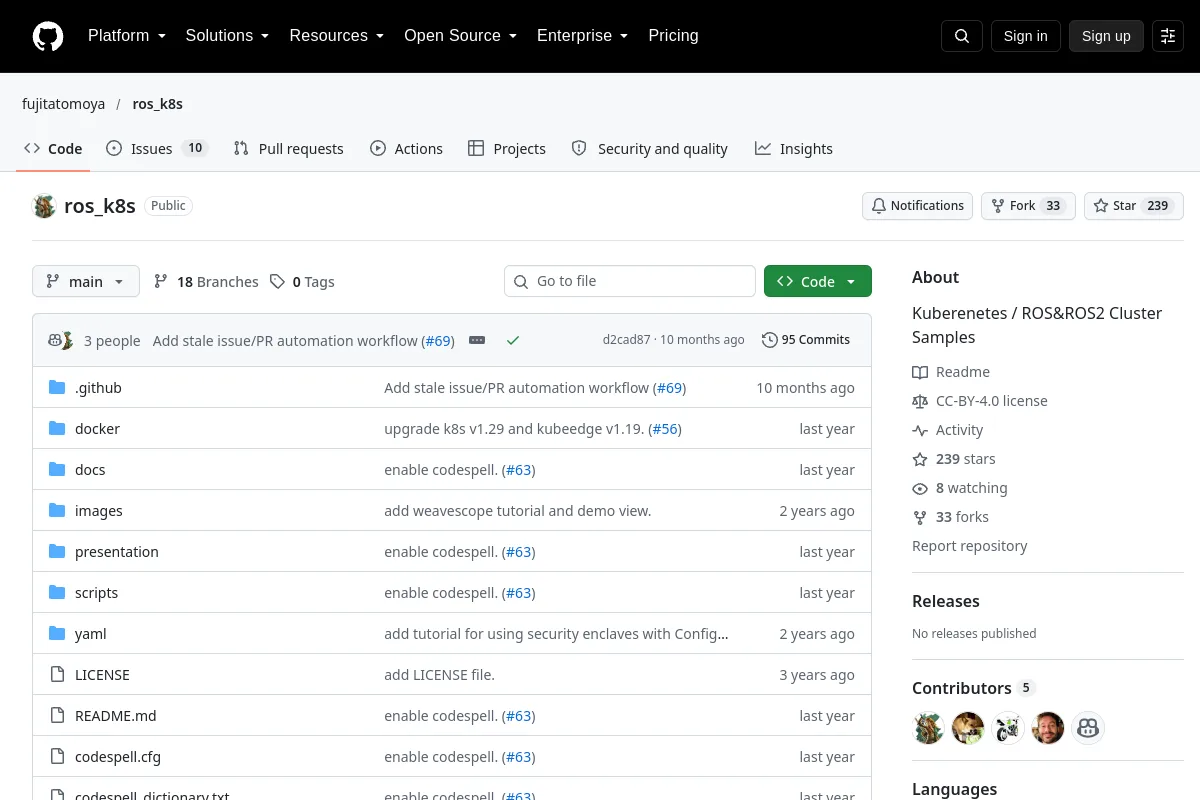
Task: Open the presentation folder link
Action: click(x=117, y=552)
